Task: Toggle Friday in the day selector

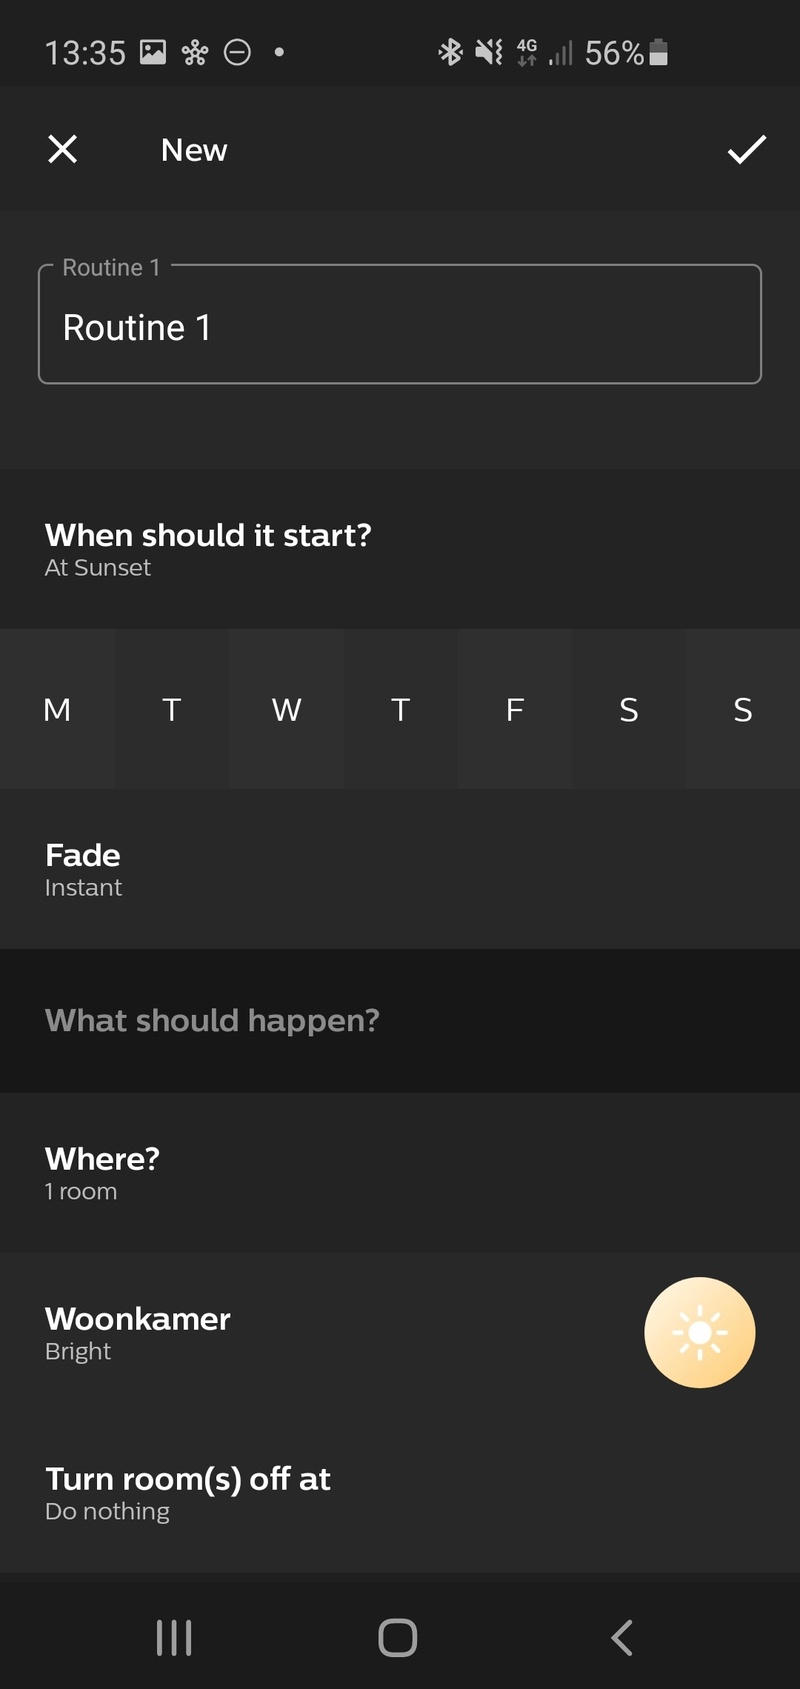Action: pyautogui.click(x=514, y=709)
